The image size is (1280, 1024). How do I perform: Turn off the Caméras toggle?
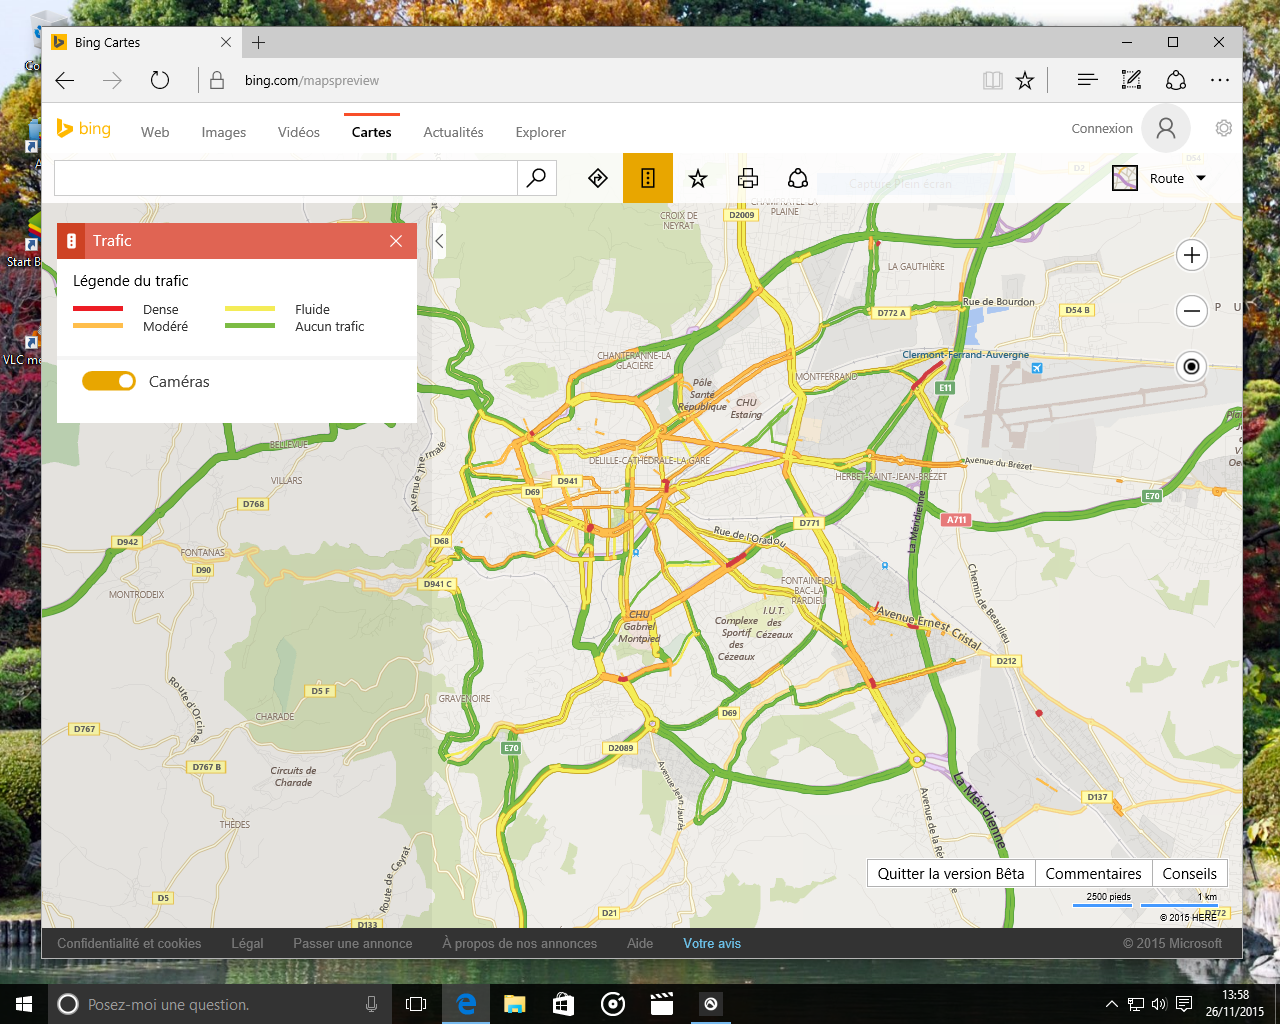(x=109, y=381)
